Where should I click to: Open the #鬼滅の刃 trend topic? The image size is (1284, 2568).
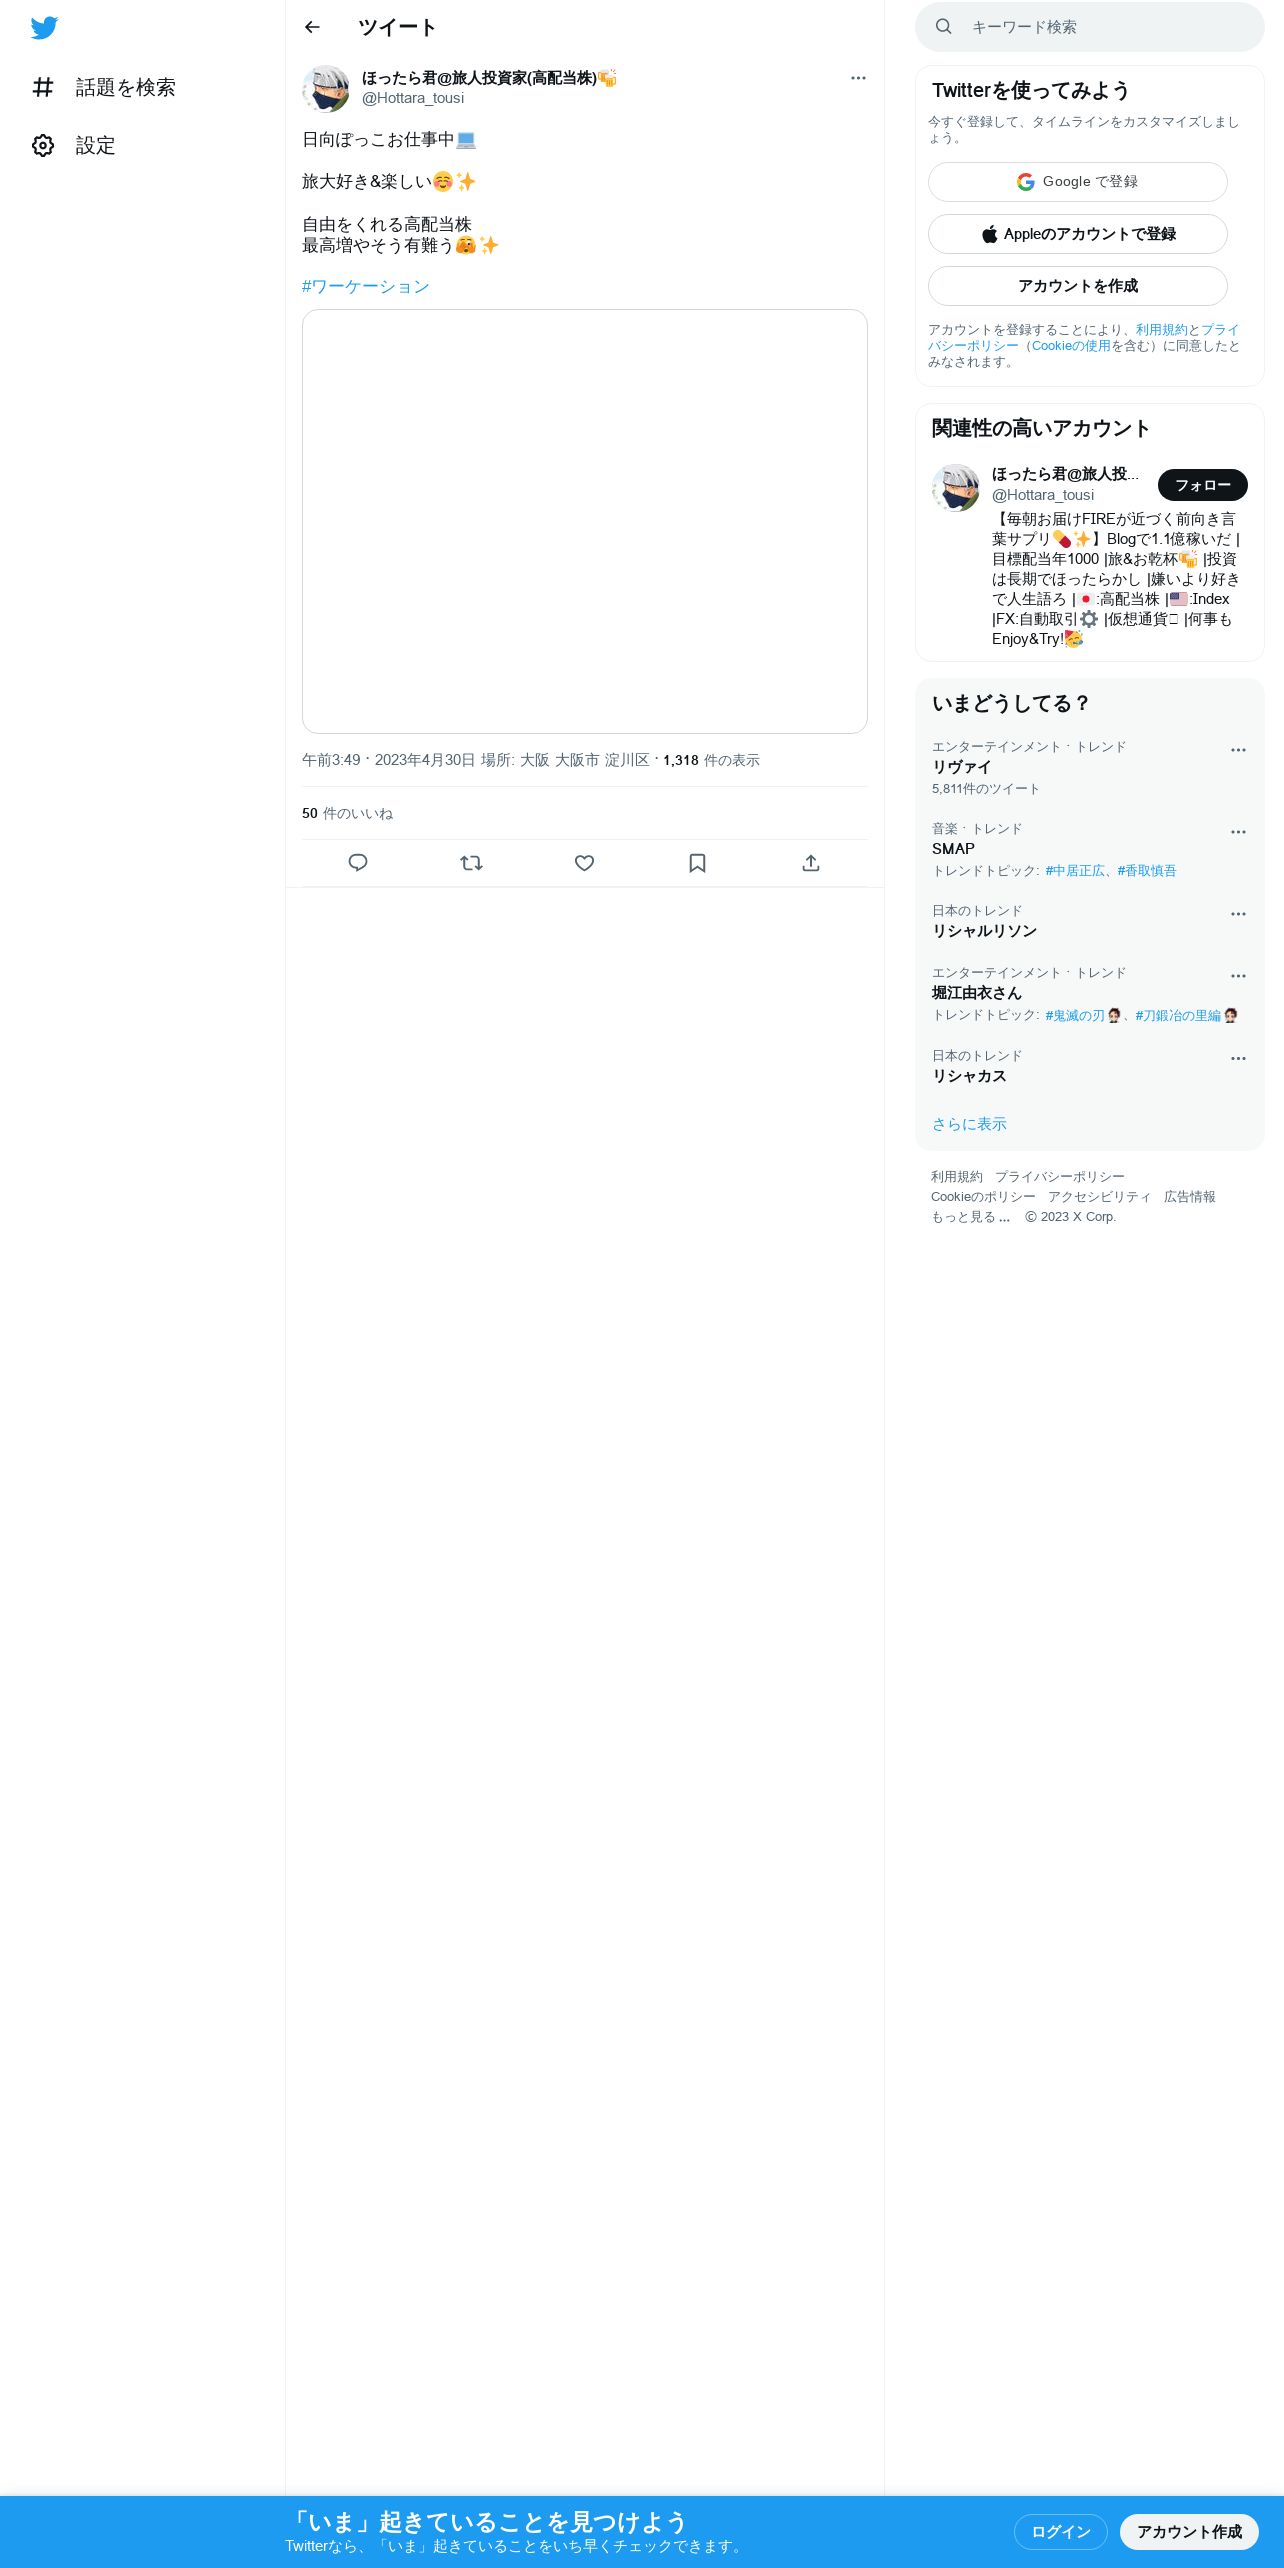(x=1083, y=1015)
